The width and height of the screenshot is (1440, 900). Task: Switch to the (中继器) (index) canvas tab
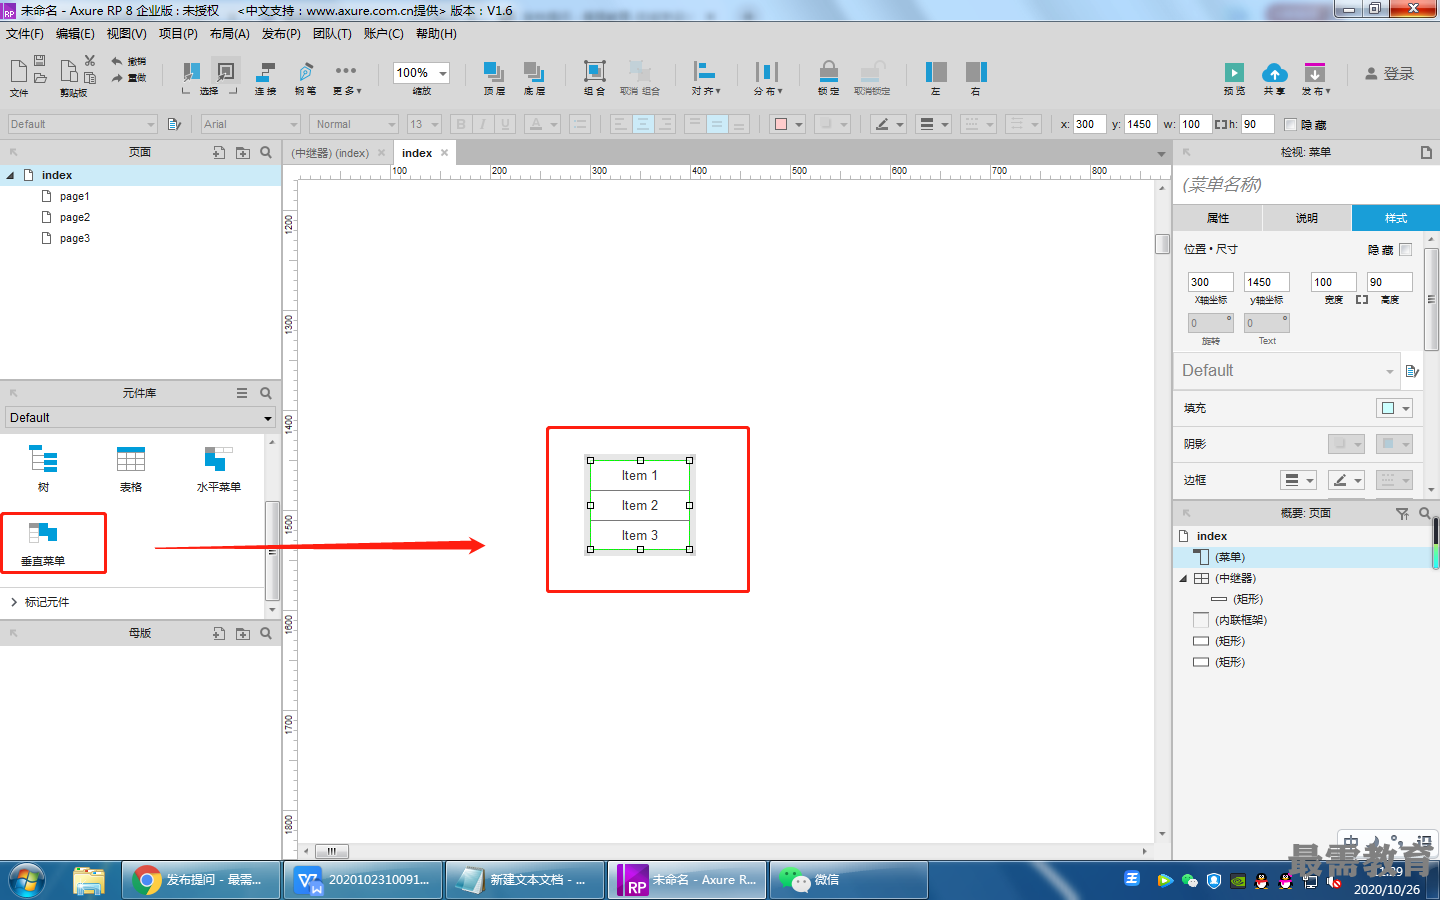(330, 153)
